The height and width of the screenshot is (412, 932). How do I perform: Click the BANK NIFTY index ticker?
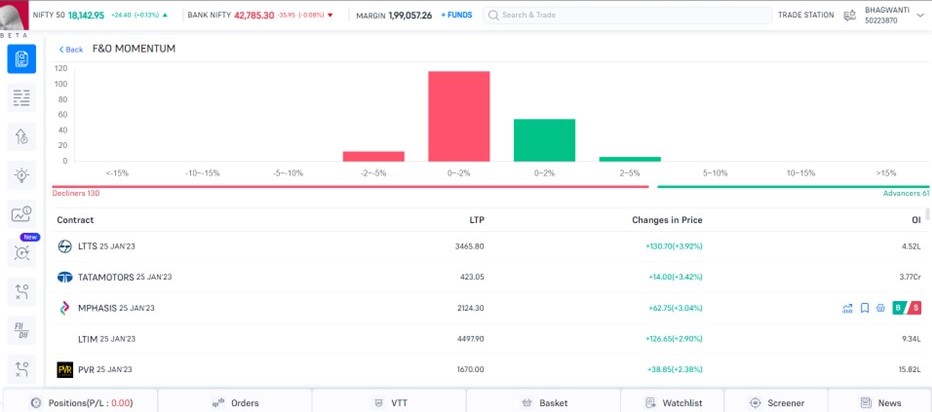point(260,15)
